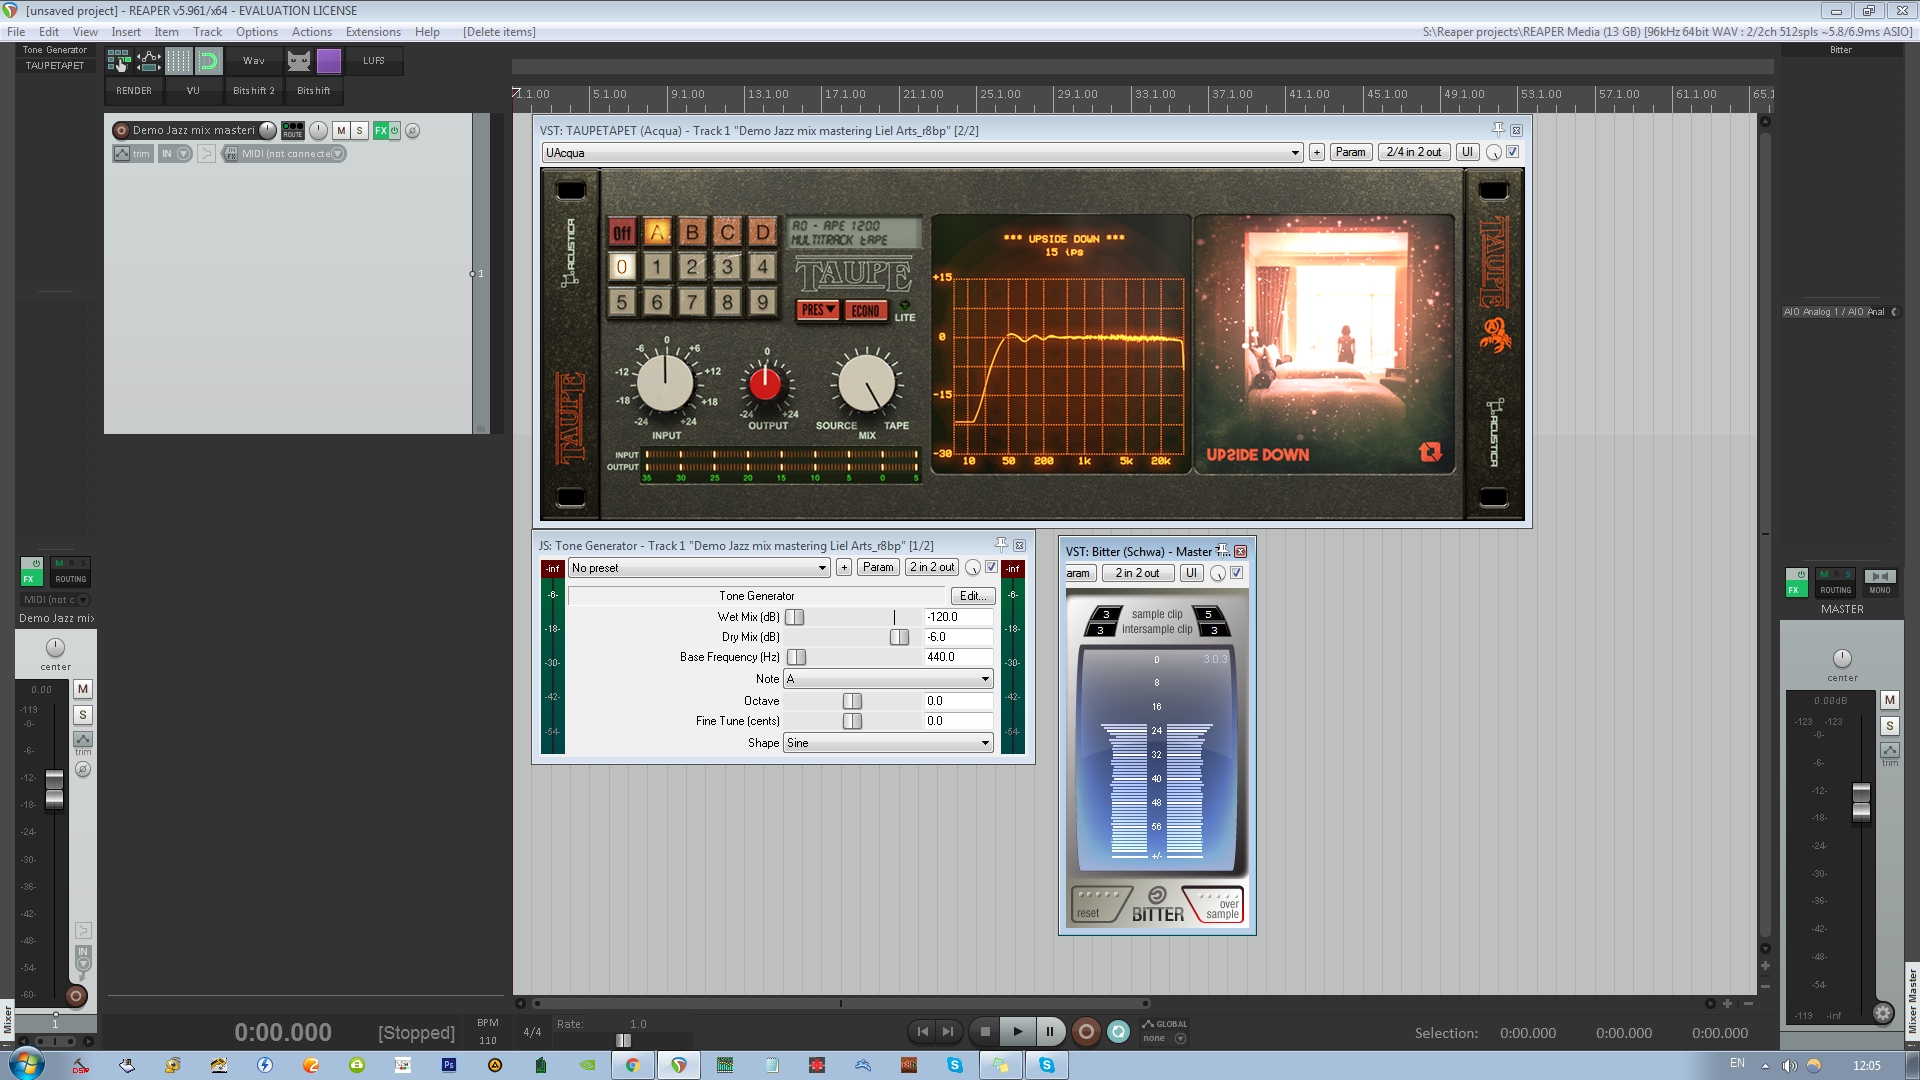Screen dimensions: 1920x1080
Task: Open the Actions menu
Action: click(x=311, y=32)
